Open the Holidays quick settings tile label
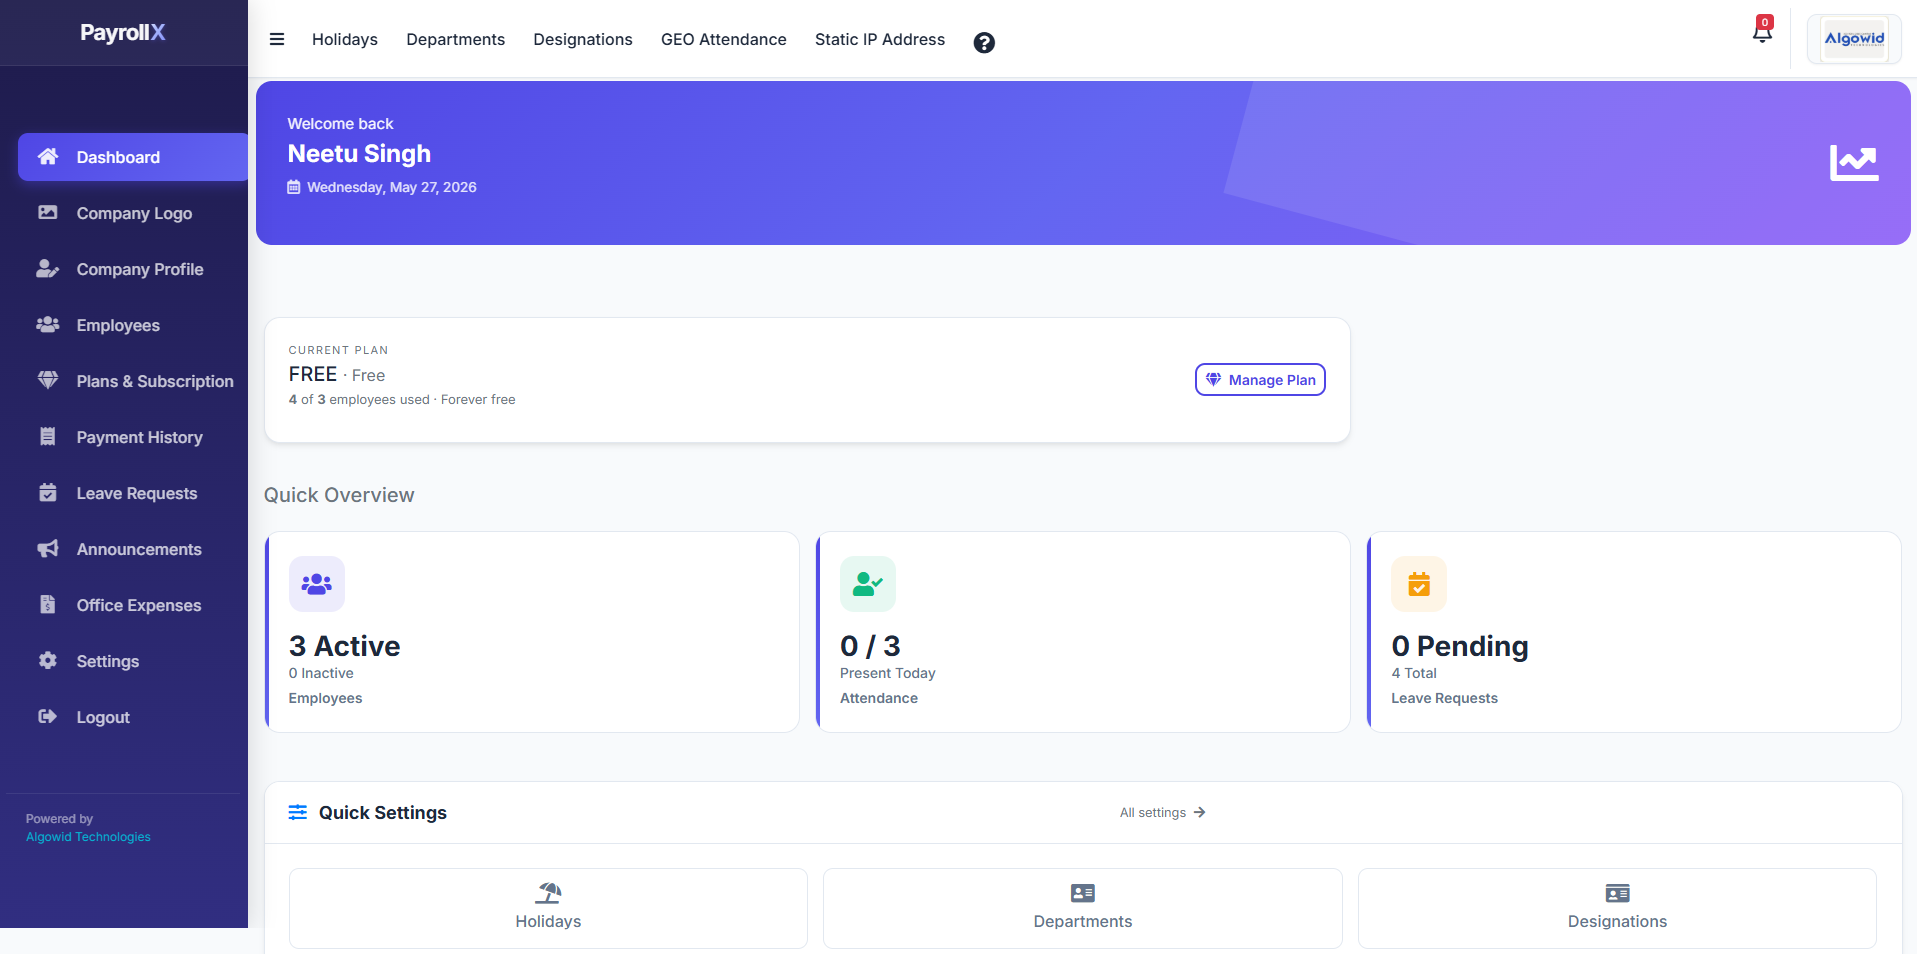The height and width of the screenshot is (954, 1917). (548, 921)
